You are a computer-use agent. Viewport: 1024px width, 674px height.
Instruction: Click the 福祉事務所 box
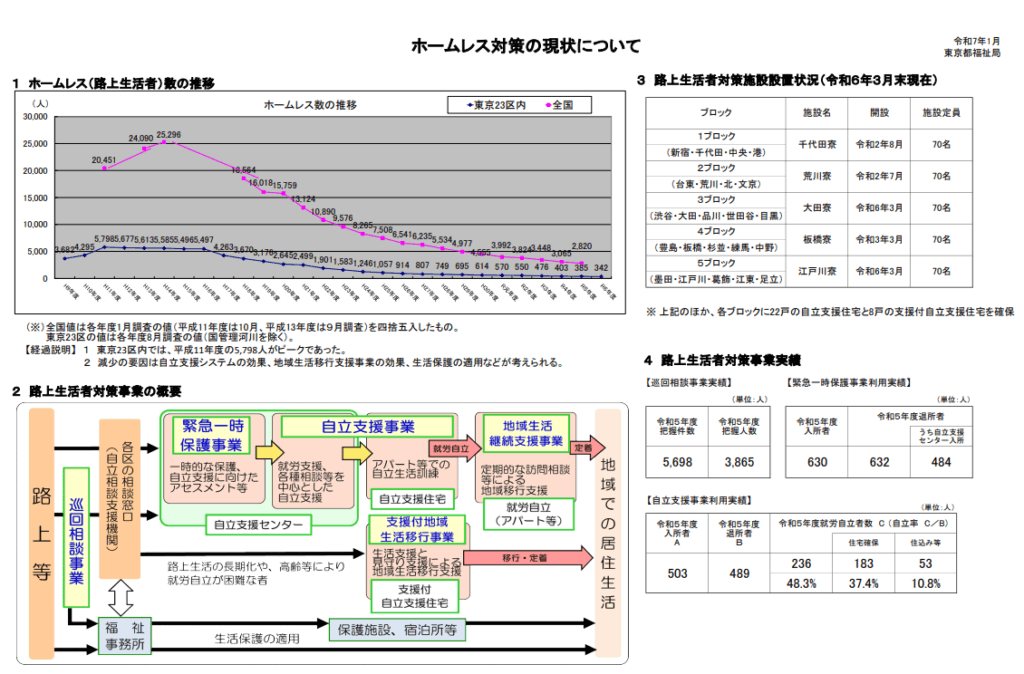[x=124, y=635]
